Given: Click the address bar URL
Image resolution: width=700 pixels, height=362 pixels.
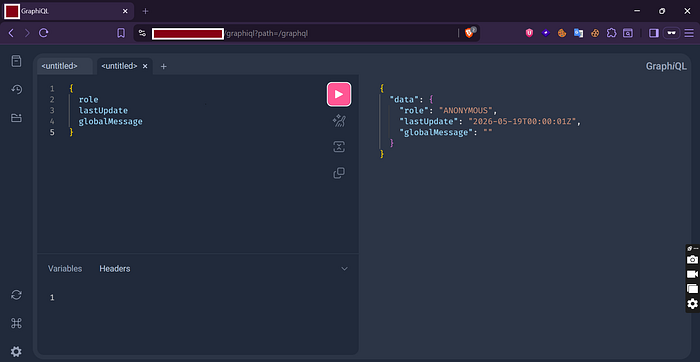Looking at the screenshot, I should pos(267,33).
